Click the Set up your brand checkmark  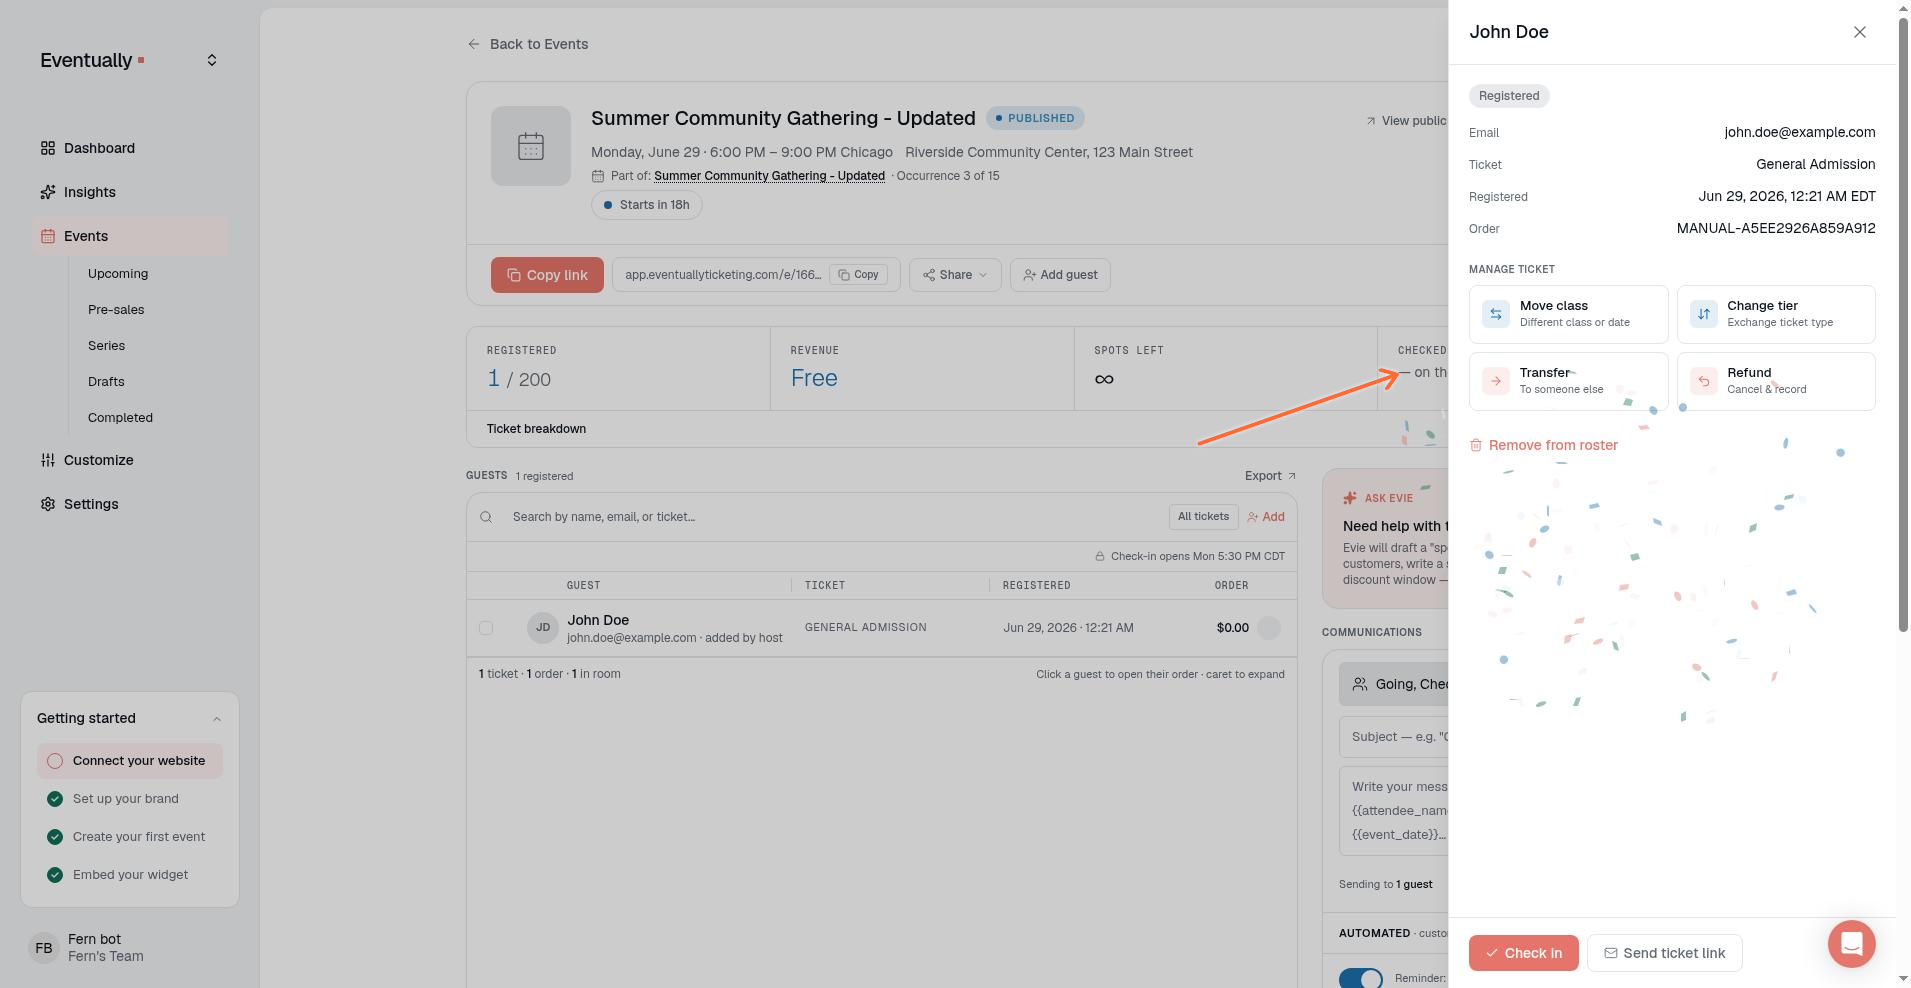coord(55,799)
